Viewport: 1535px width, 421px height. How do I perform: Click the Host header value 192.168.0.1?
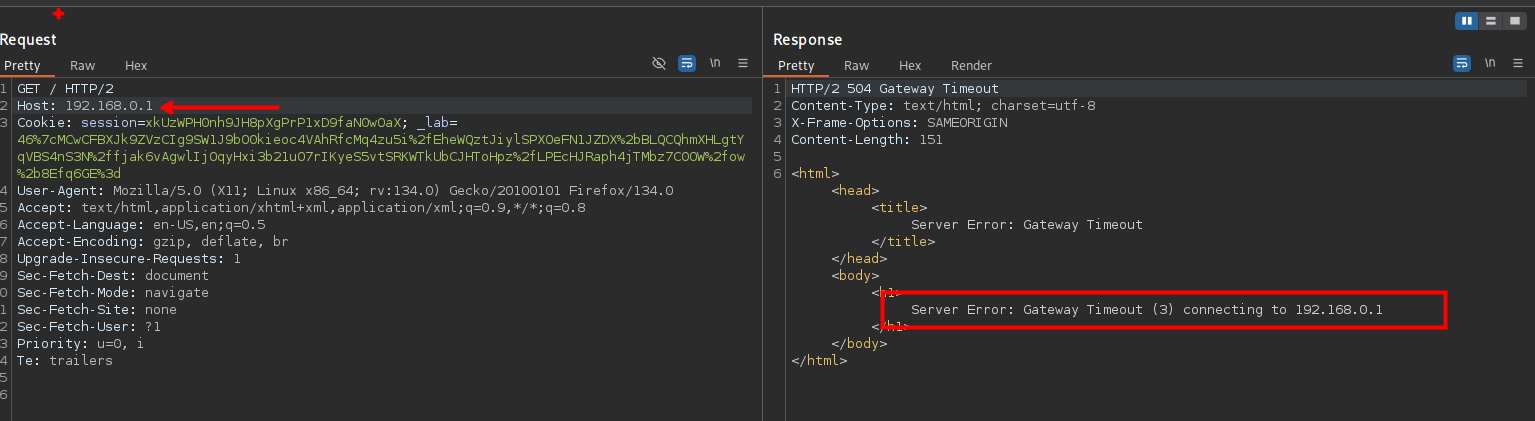pyautogui.click(x=109, y=106)
